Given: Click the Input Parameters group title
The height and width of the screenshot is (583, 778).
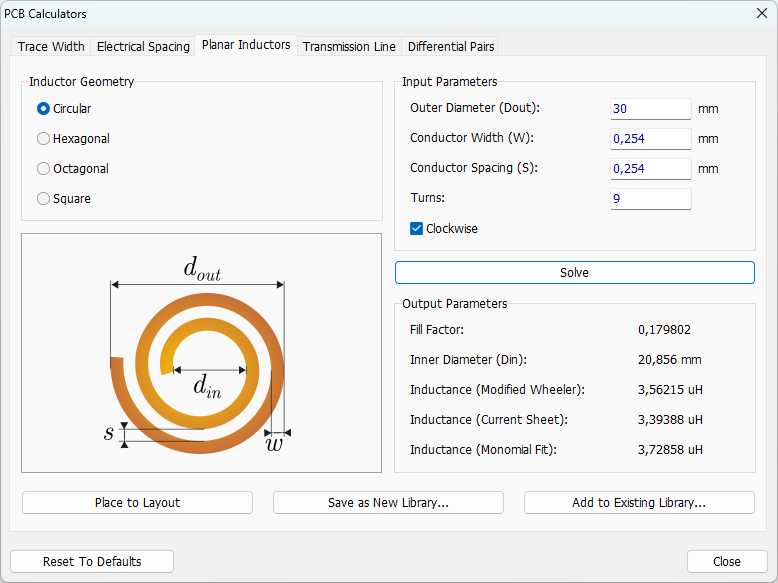Looking at the screenshot, I should tap(450, 82).
